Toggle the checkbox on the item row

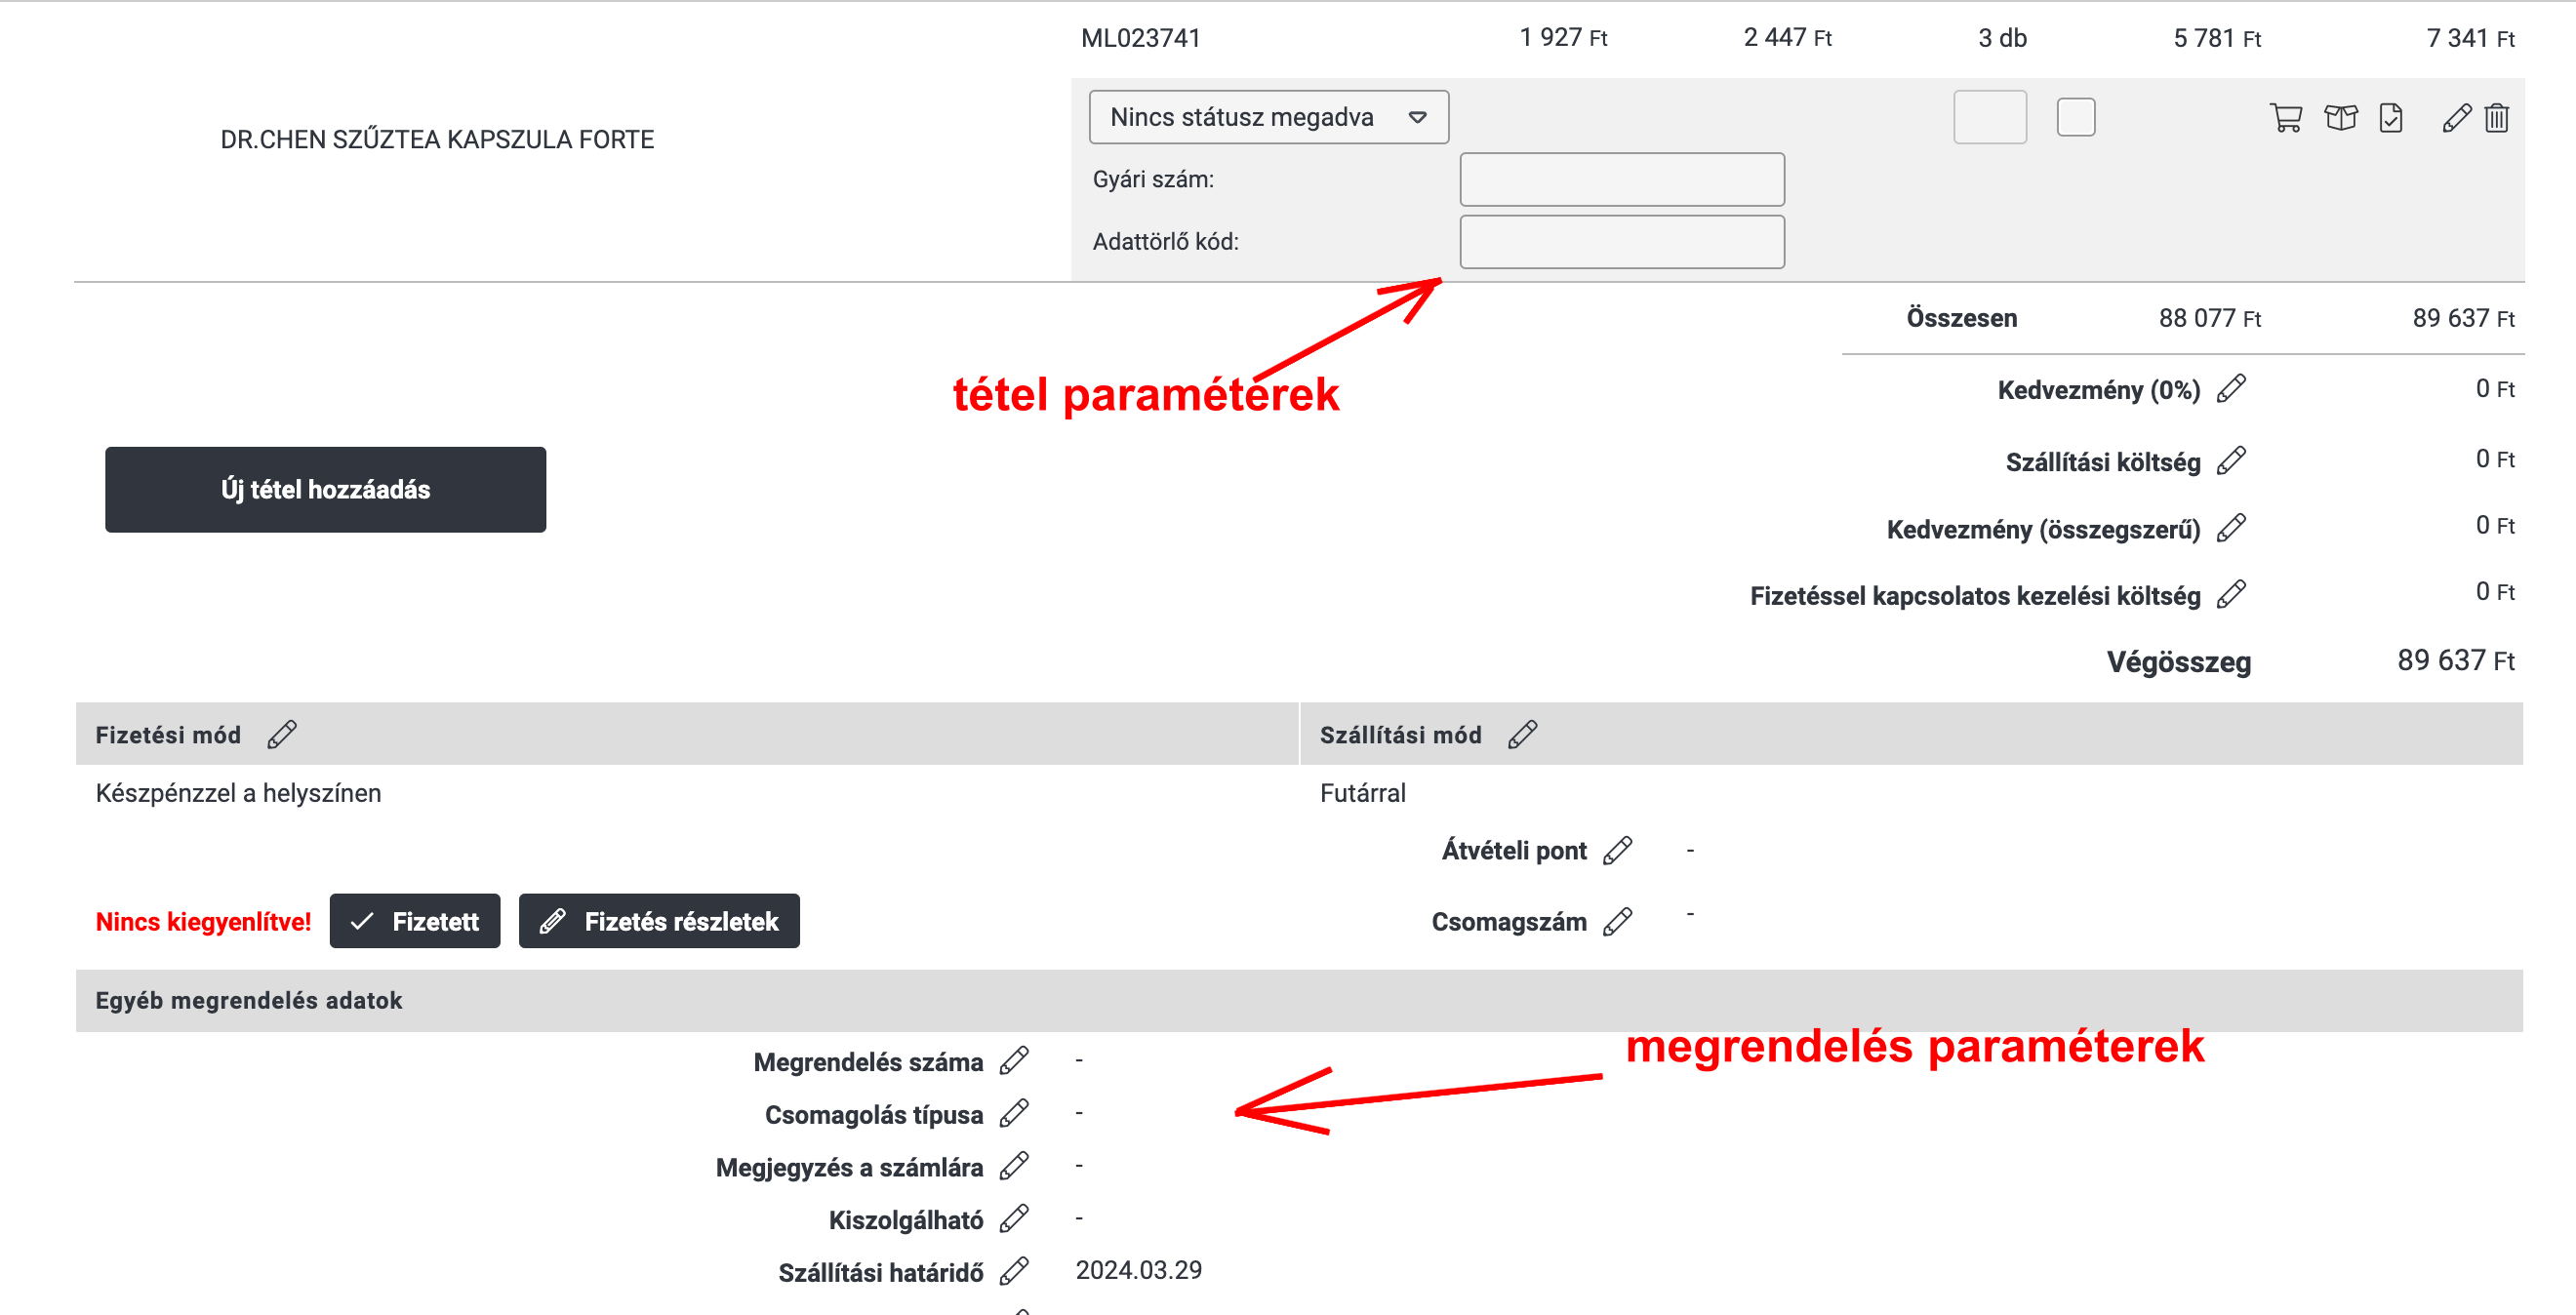(2076, 117)
